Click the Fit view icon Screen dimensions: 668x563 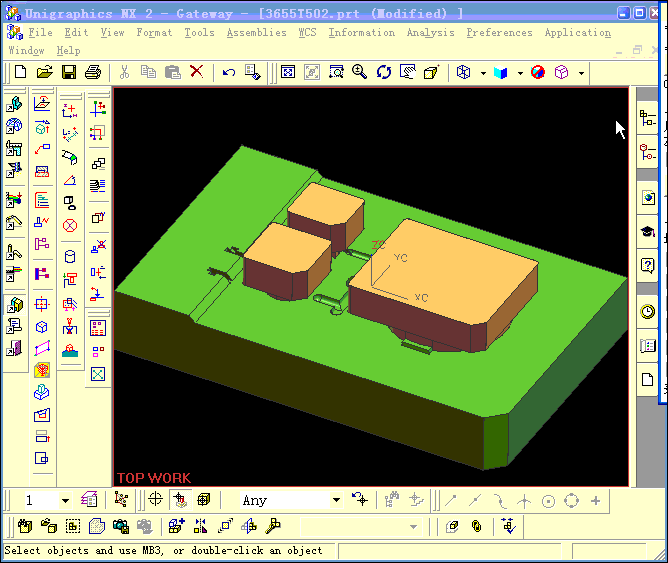[288, 72]
